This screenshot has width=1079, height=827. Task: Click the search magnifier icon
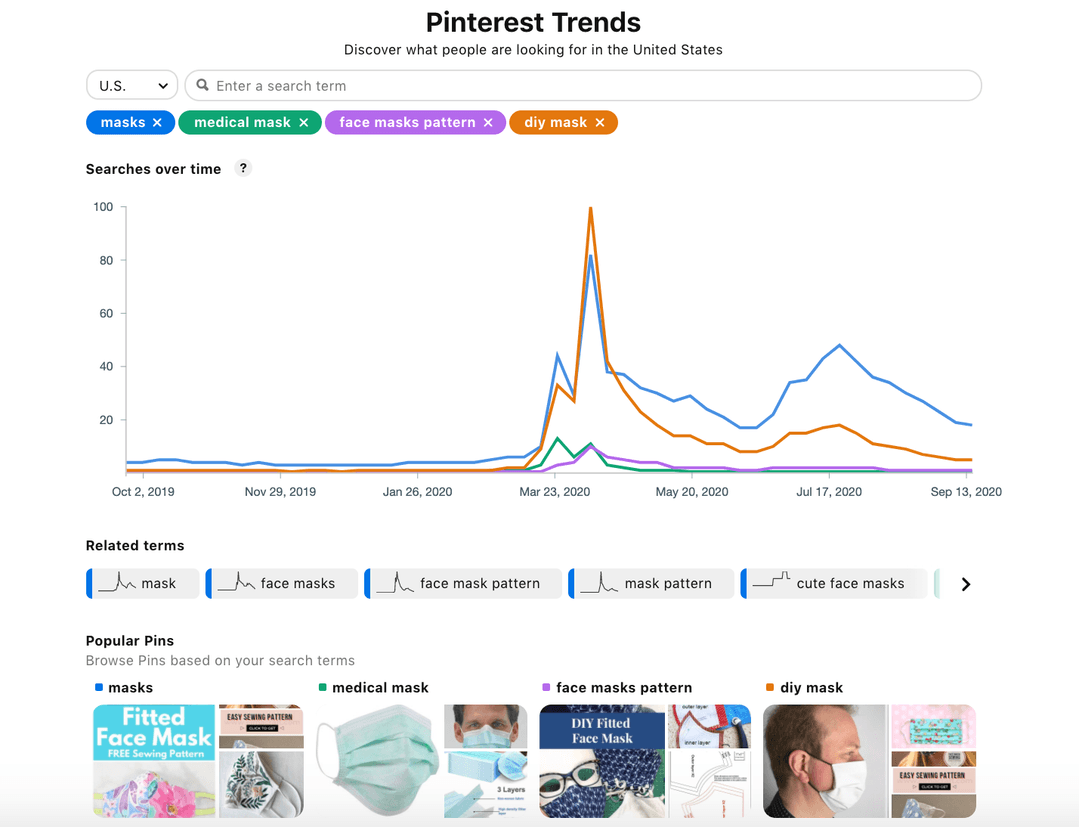202,85
